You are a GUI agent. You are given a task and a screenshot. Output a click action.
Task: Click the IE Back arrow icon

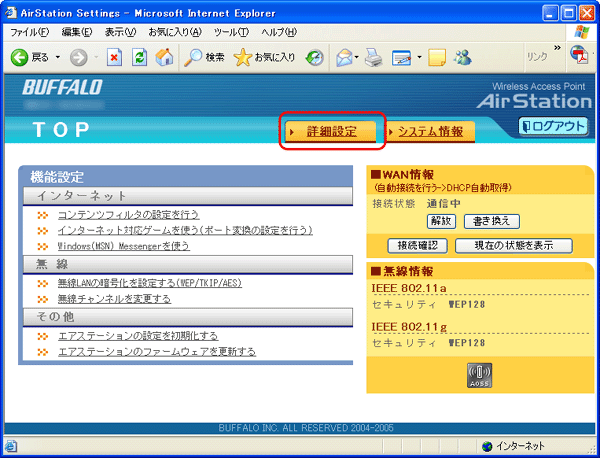click(19, 58)
